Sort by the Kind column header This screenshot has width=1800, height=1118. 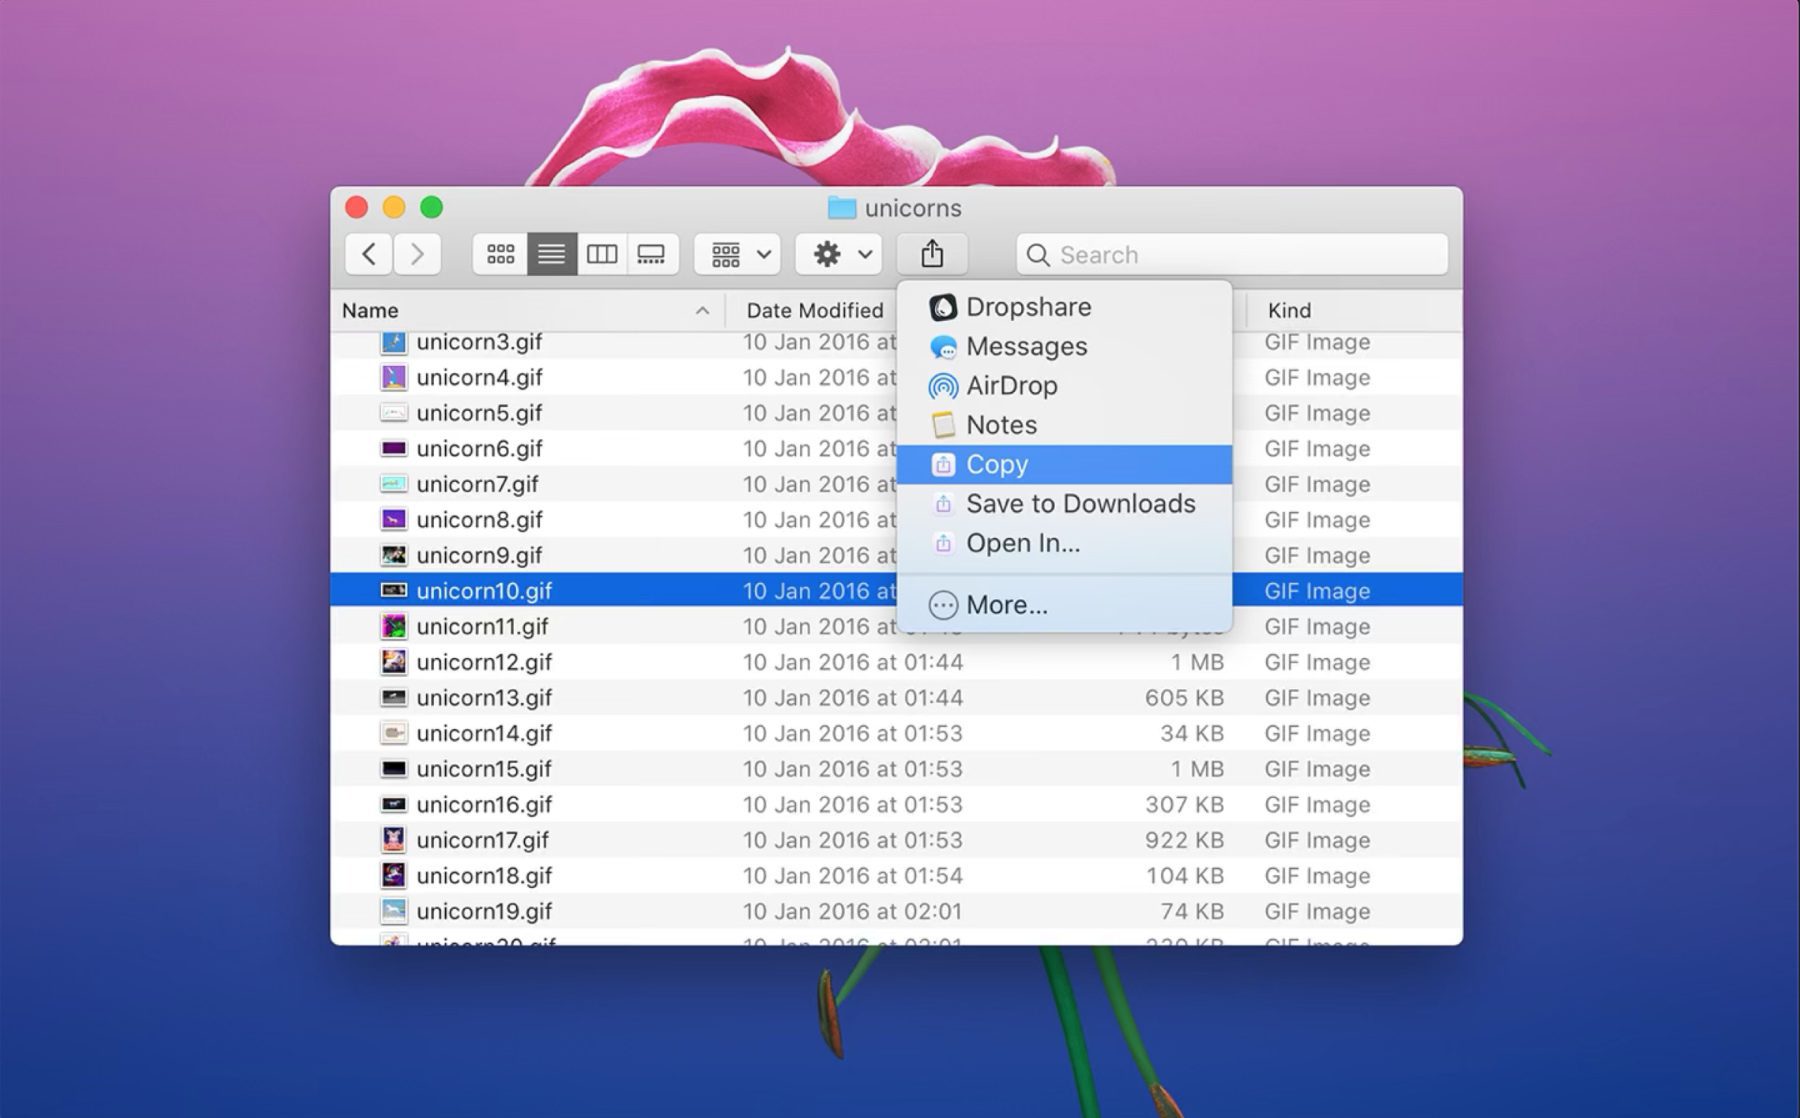coord(1290,310)
